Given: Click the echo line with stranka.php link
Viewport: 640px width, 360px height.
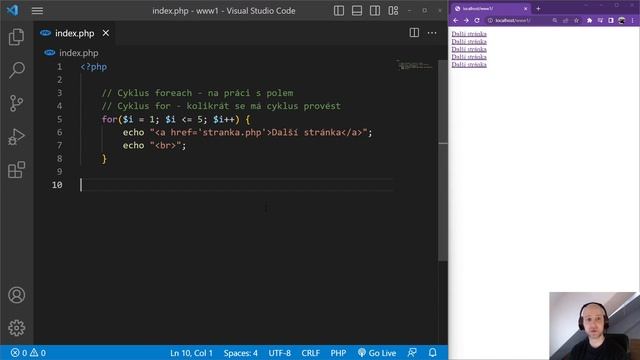Looking at the screenshot, I should click(247, 133).
